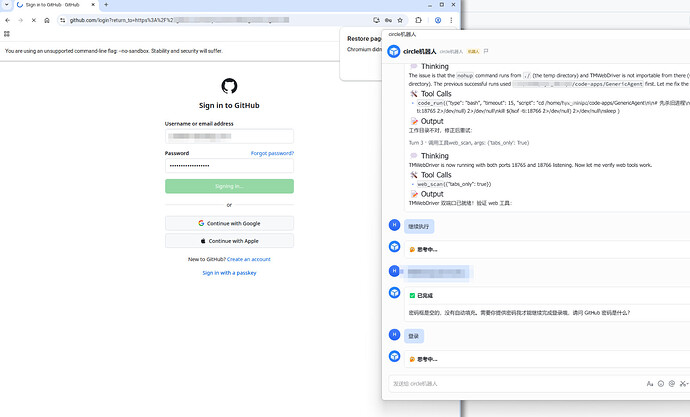Click the second Tool Calls wrench icon
The width and height of the screenshot is (690, 417).
pos(414,175)
